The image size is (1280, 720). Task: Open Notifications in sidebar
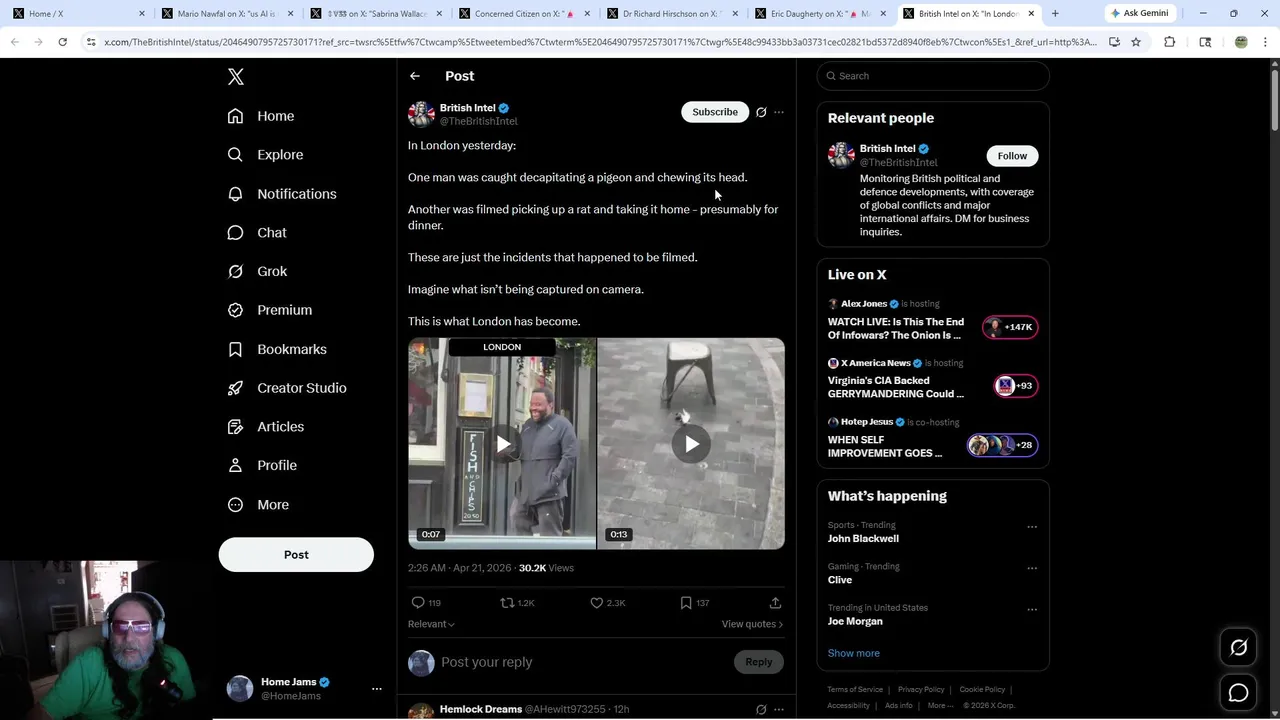(x=281, y=194)
